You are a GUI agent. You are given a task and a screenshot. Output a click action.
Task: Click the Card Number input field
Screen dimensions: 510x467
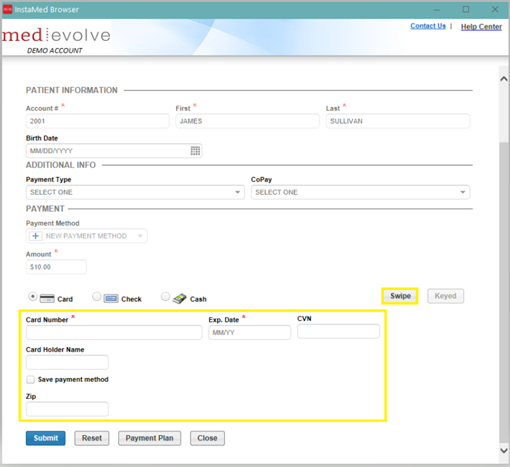tap(114, 333)
